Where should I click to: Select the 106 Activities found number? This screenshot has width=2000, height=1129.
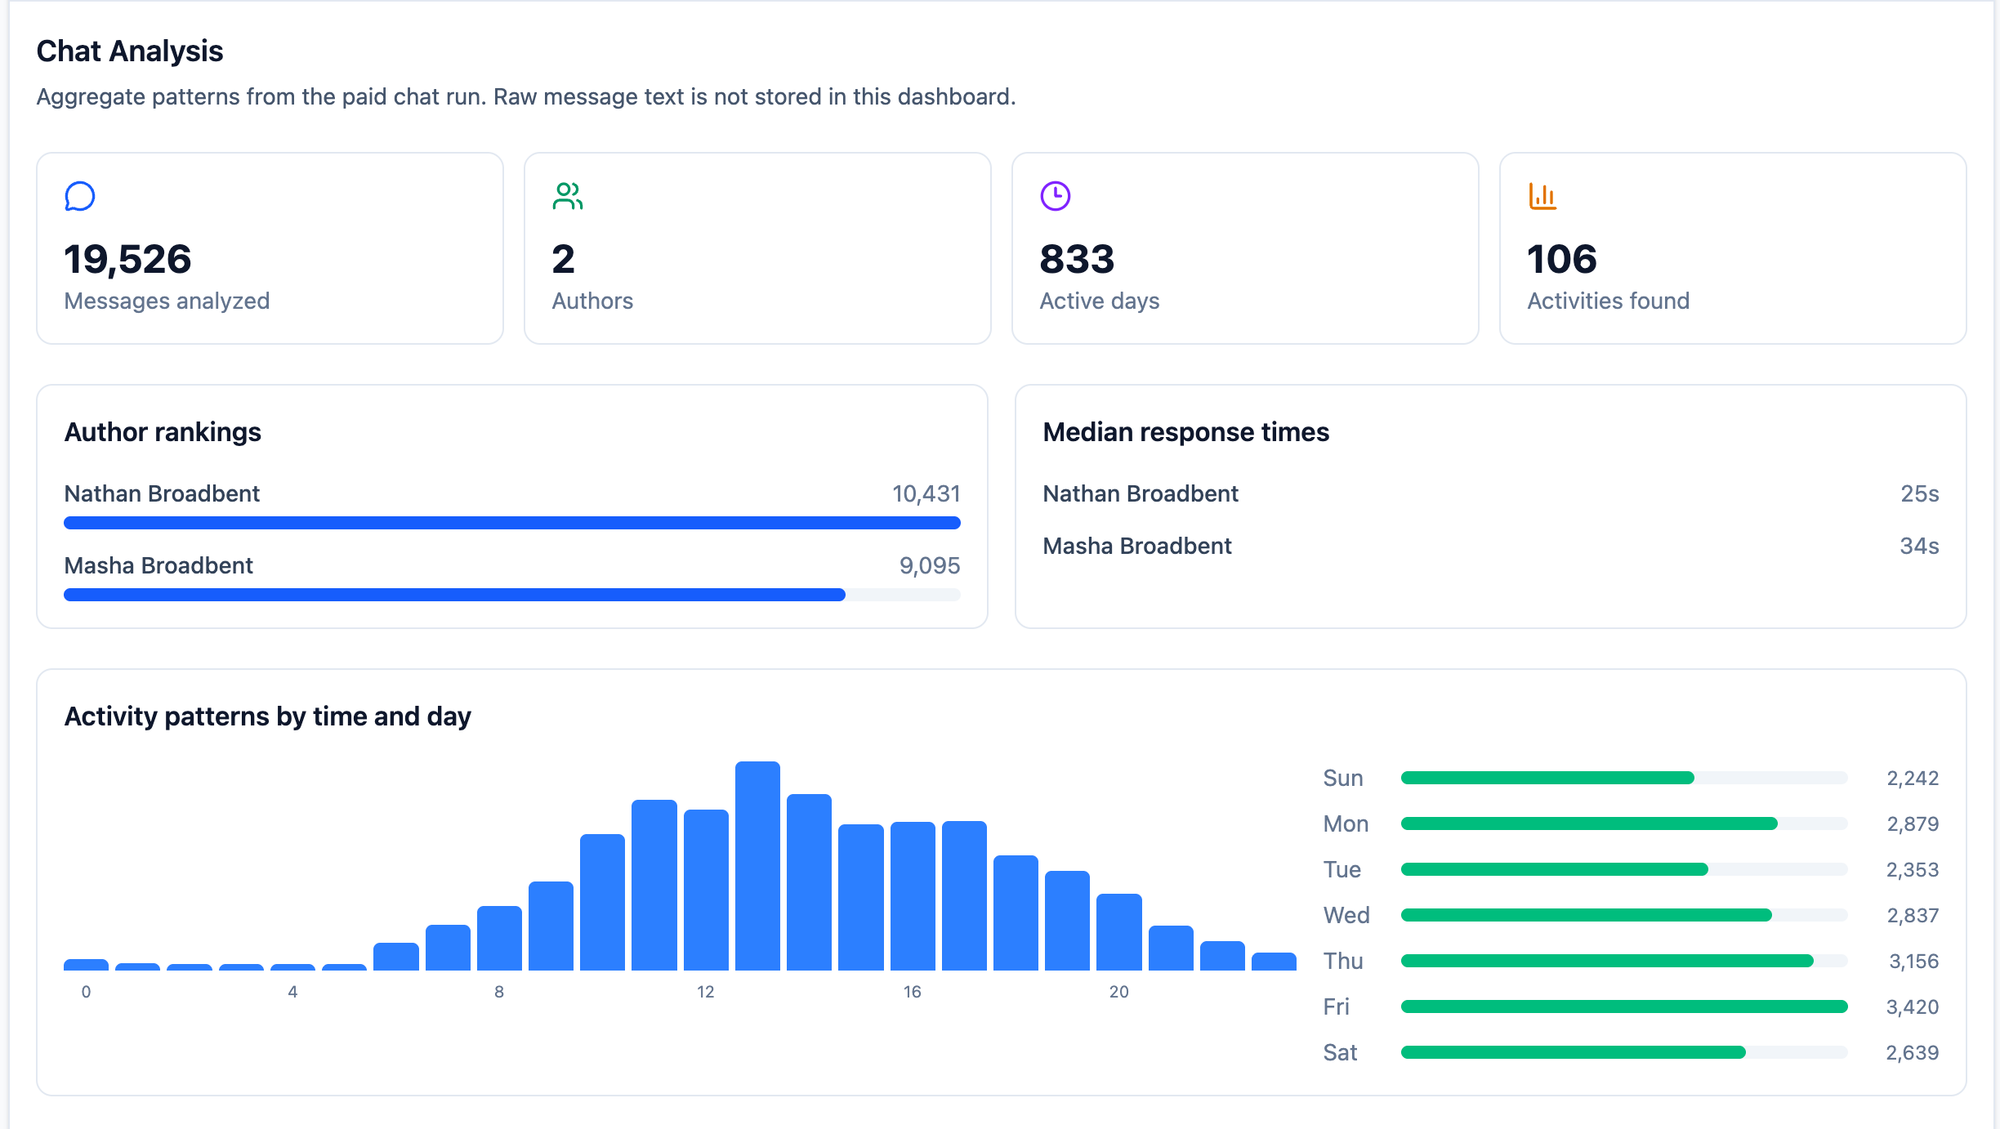pyautogui.click(x=1562, y=259)
